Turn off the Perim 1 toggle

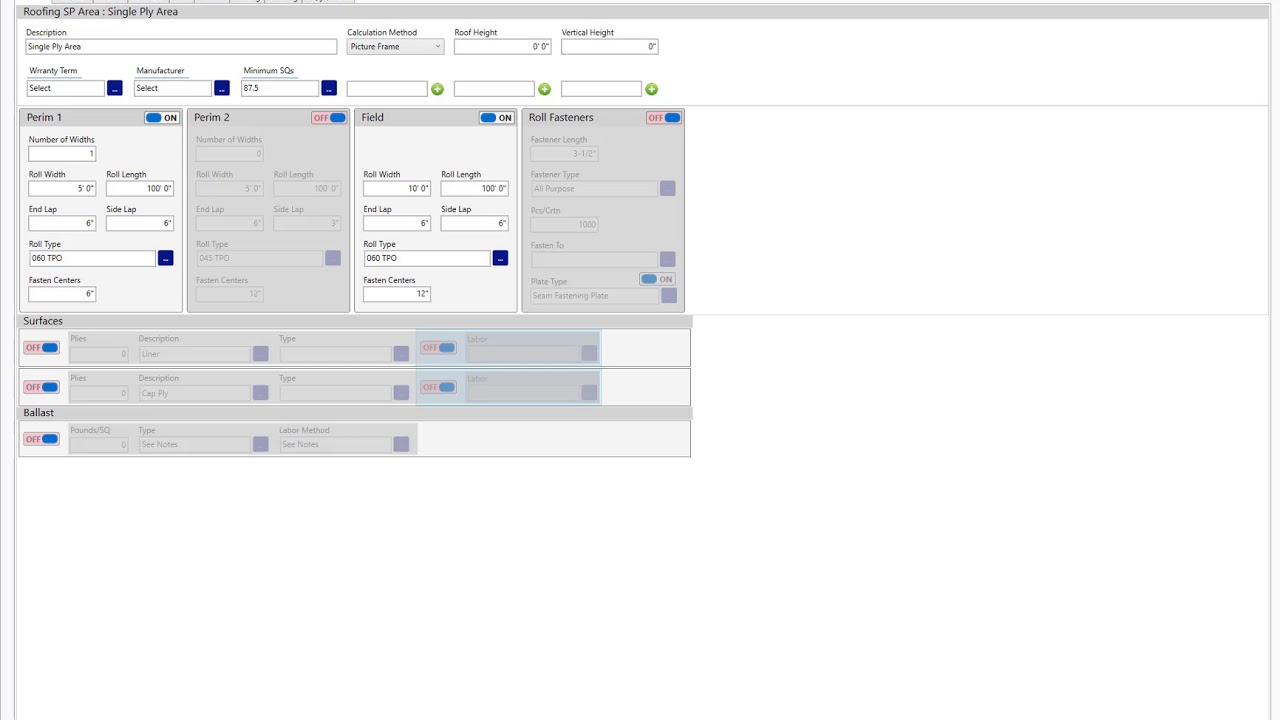pos(161,118)
